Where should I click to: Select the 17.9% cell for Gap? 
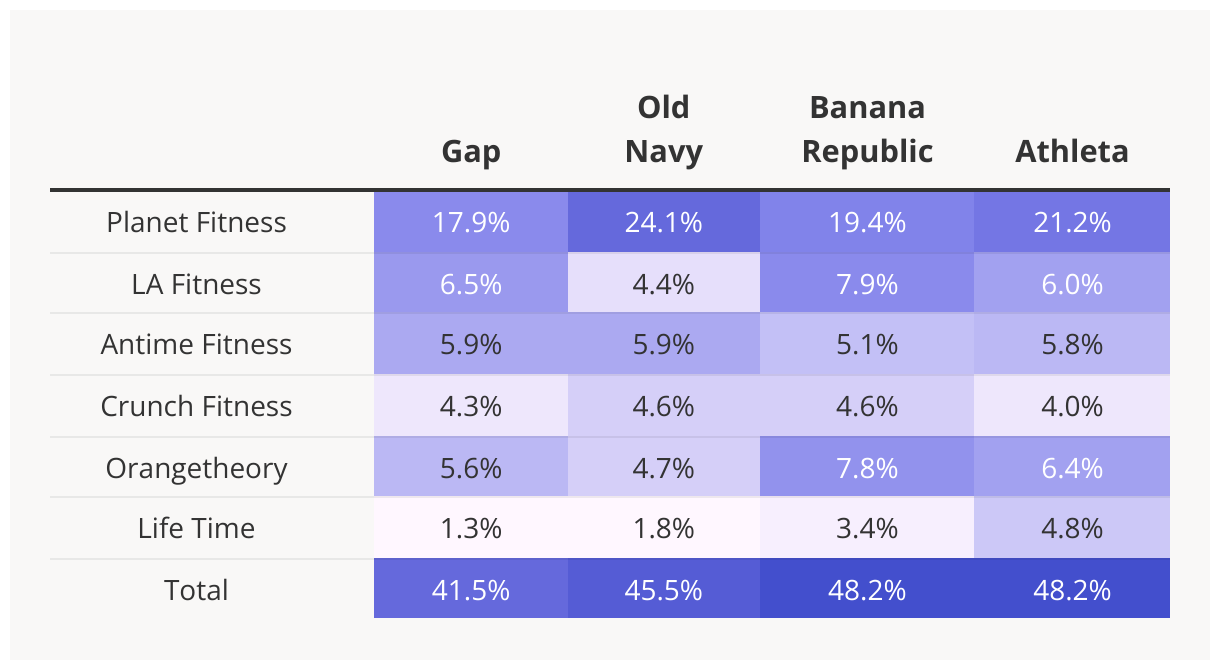[x=471, y=222]
